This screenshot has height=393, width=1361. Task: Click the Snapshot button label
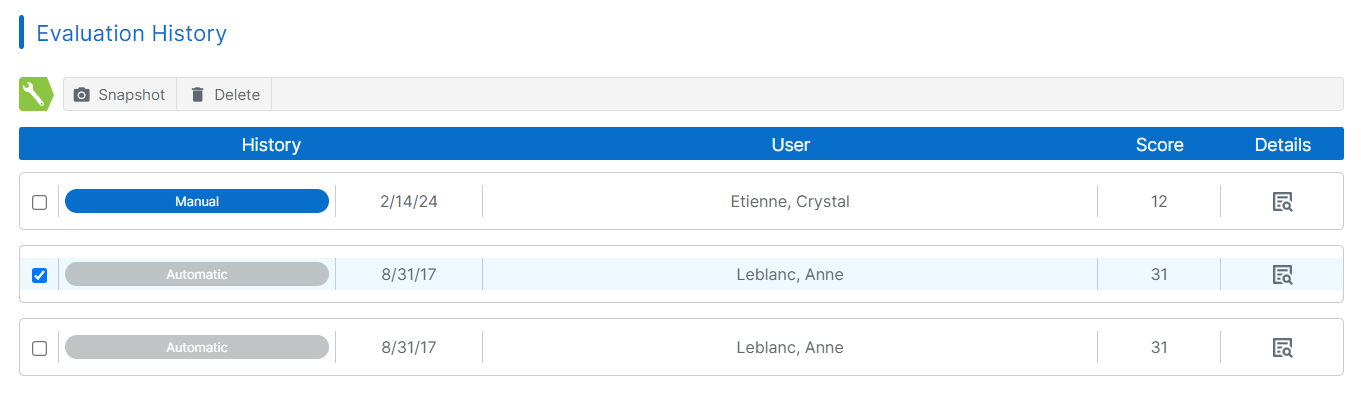tap(131, 95)
